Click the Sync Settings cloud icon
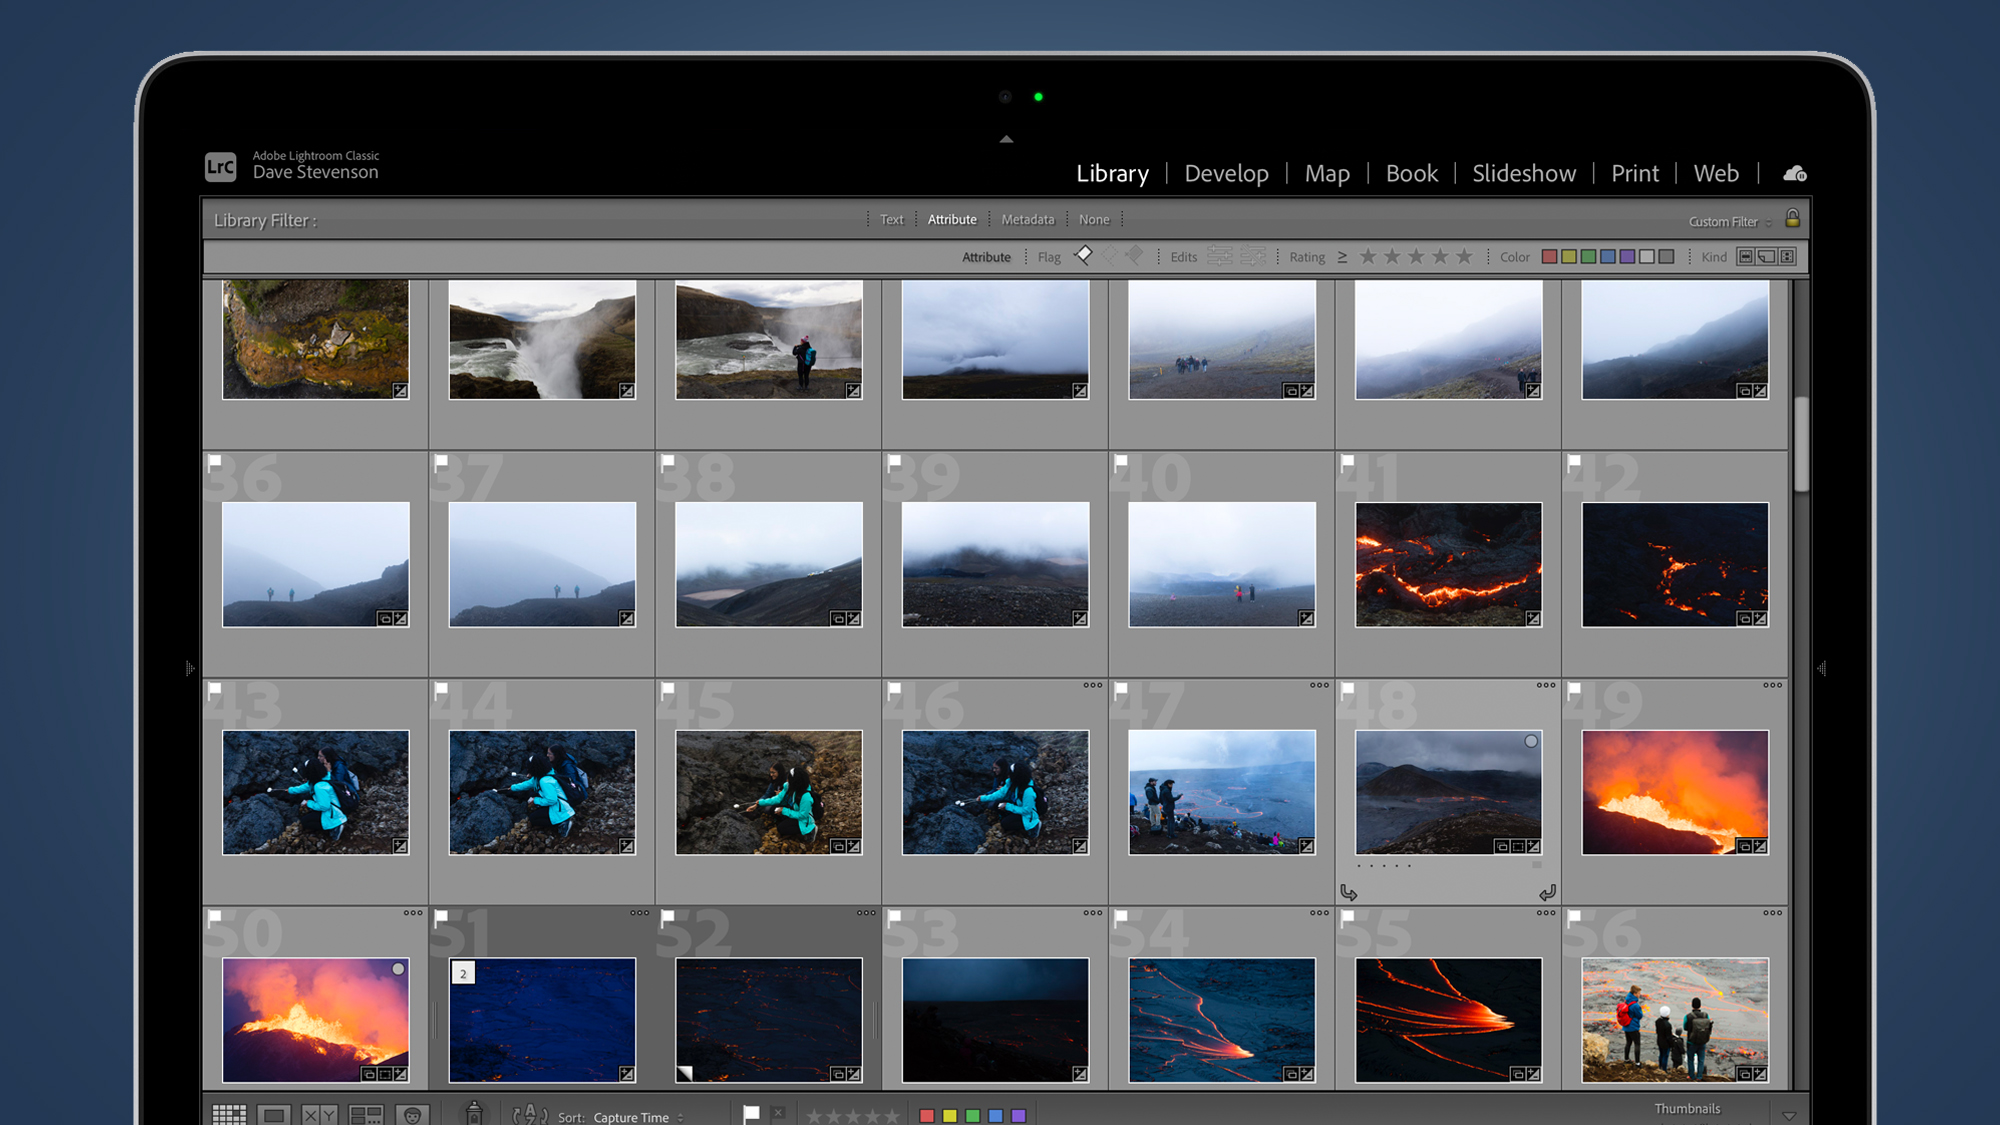2000x1125 pixels. tap(1793, 173)
